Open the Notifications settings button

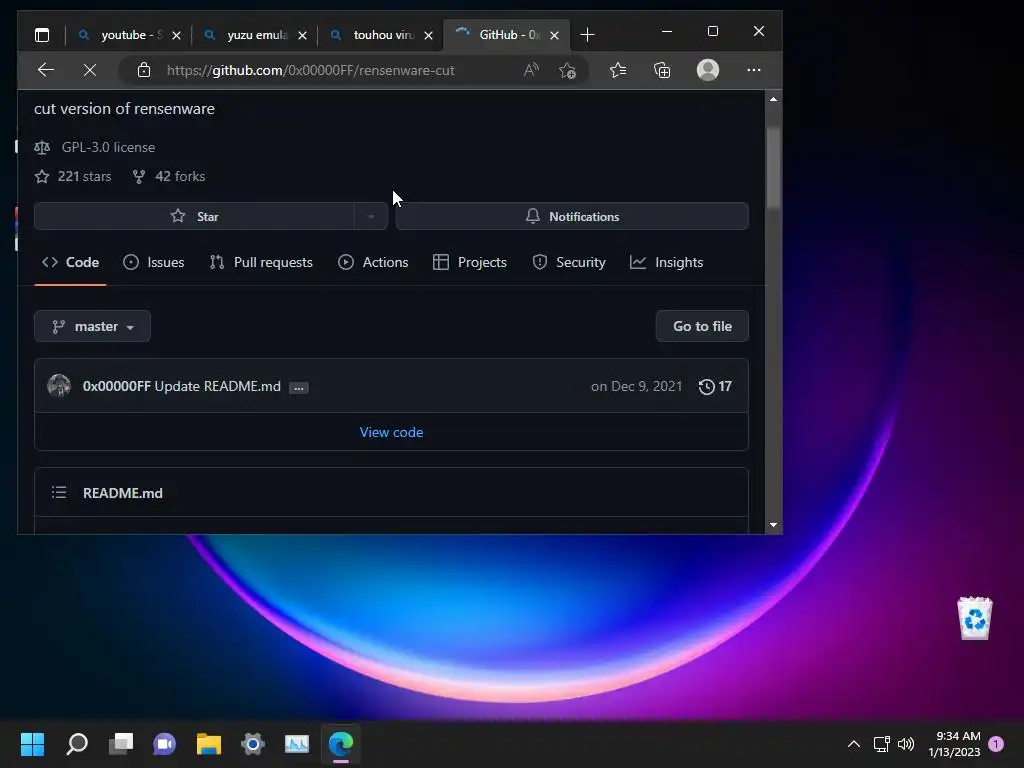coord(572,216)
